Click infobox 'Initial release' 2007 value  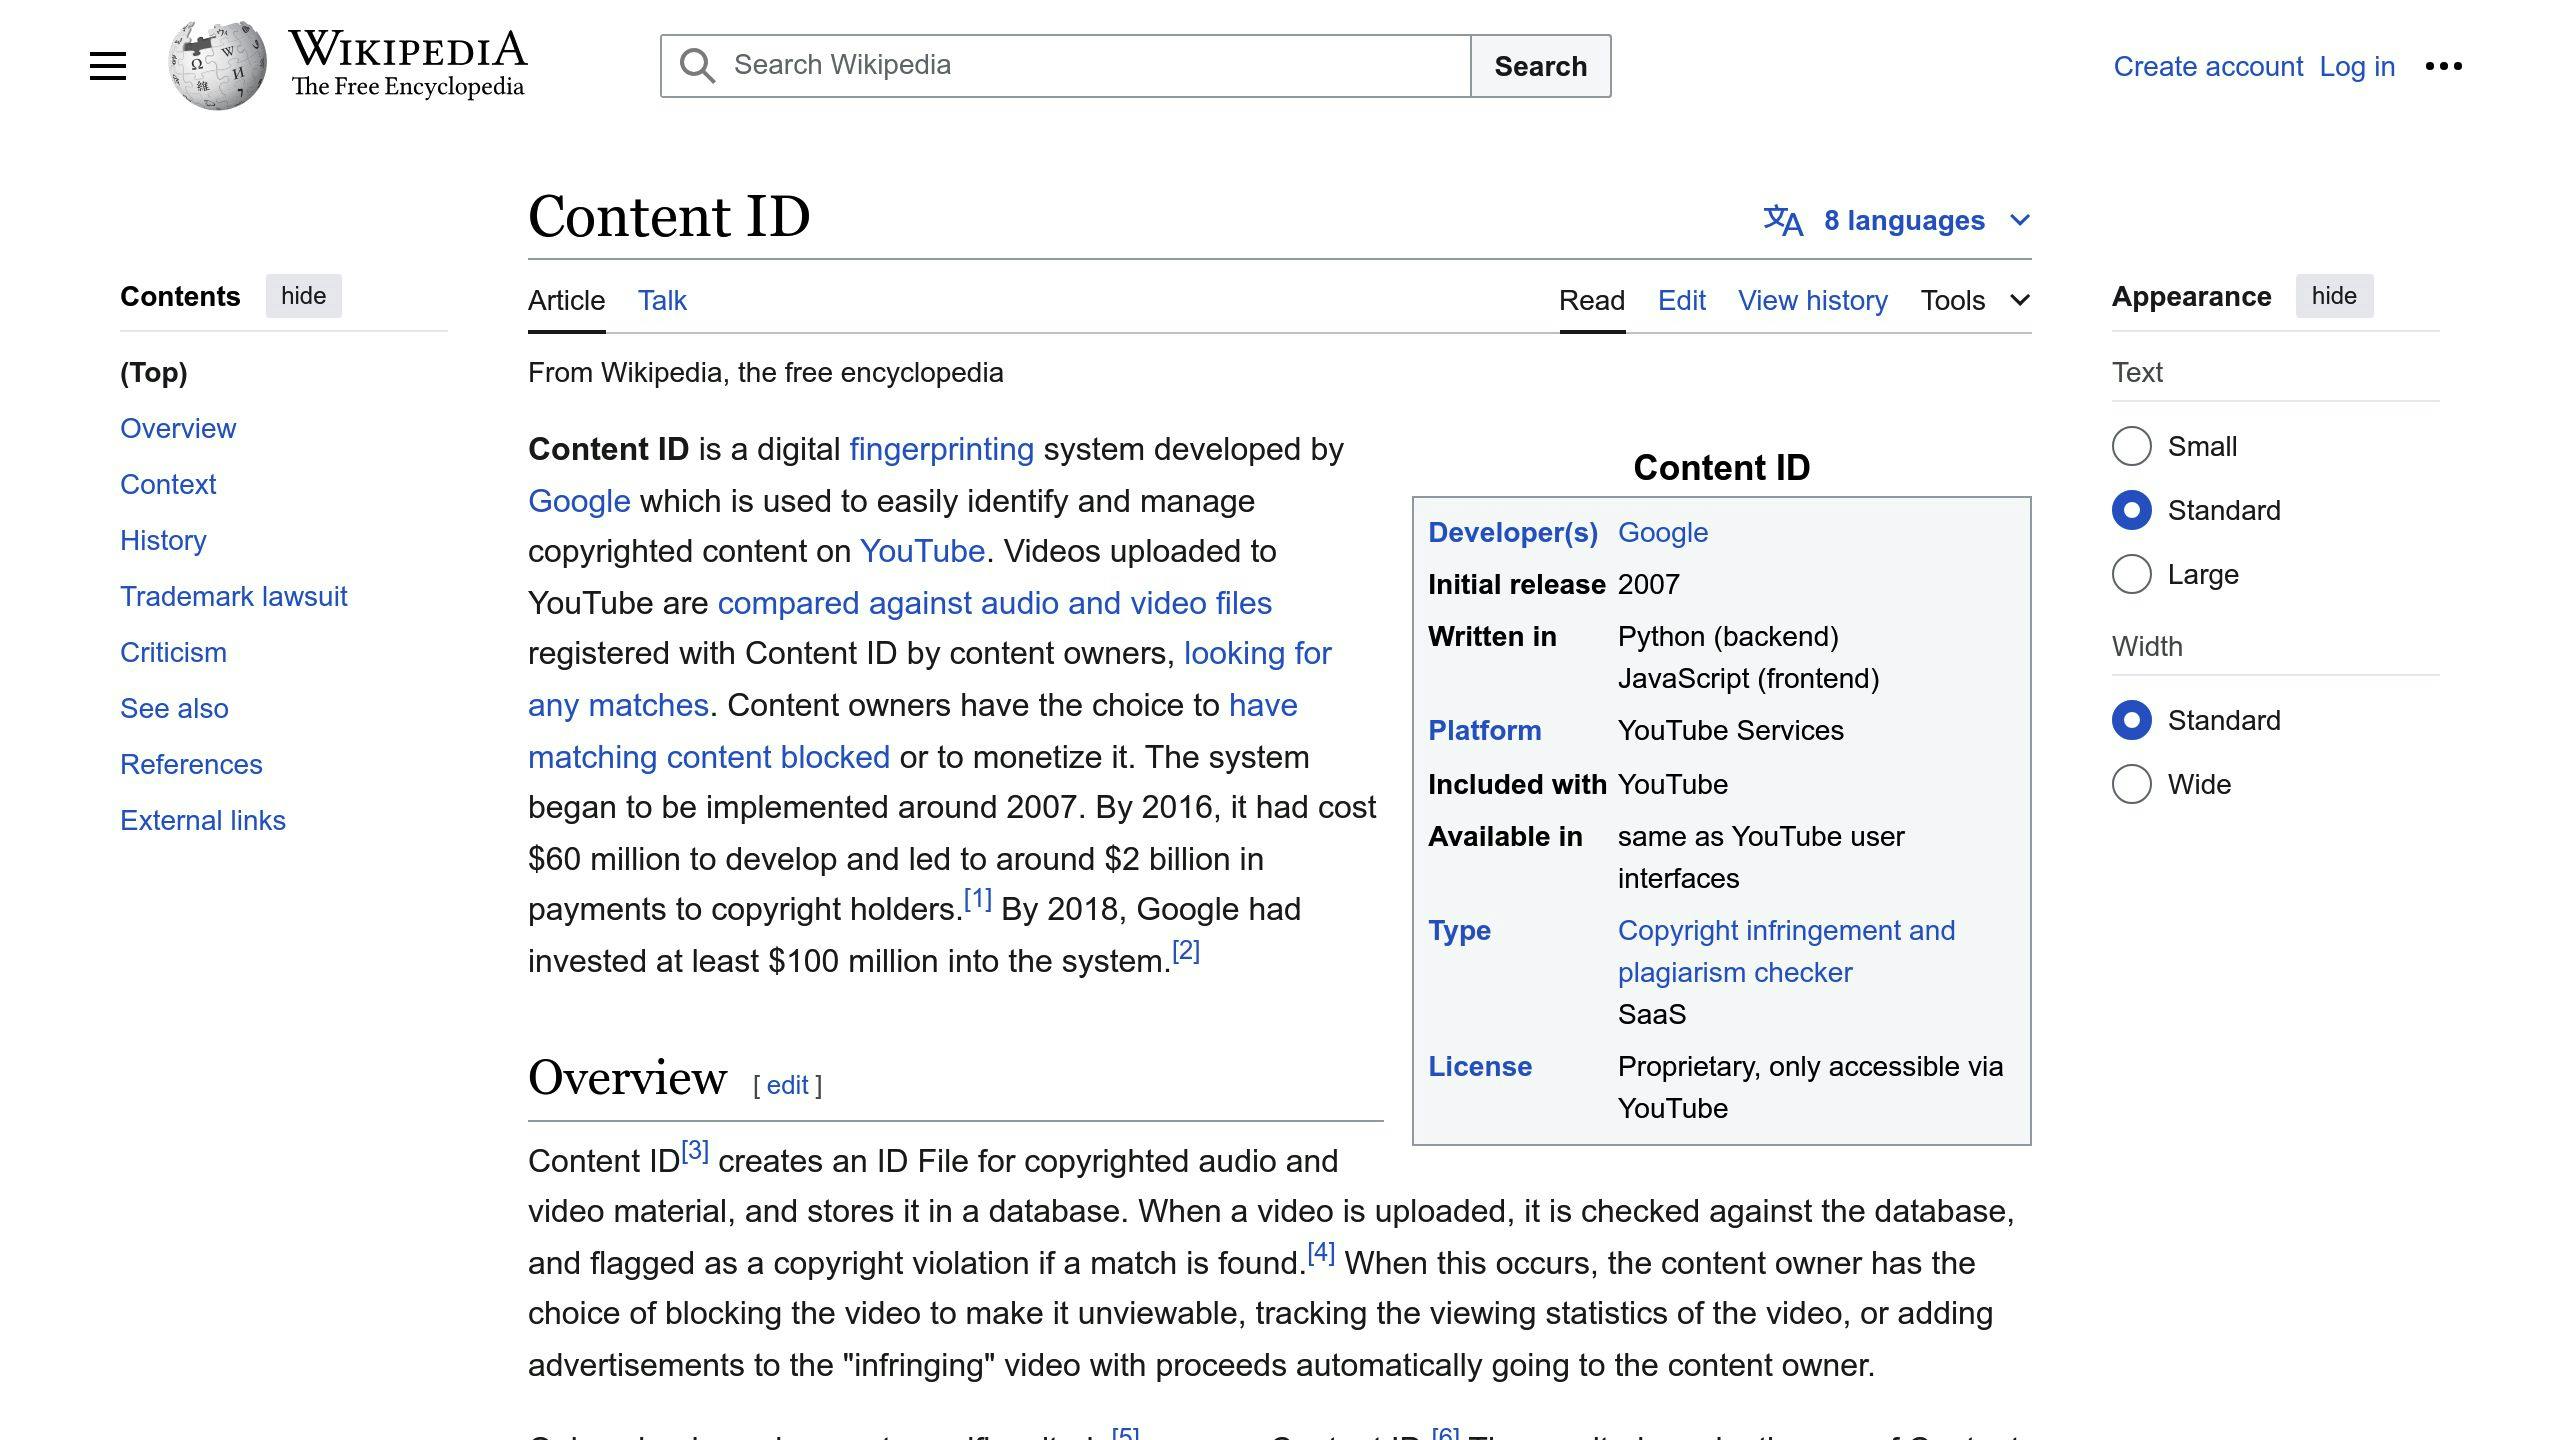click(1649, 584)
